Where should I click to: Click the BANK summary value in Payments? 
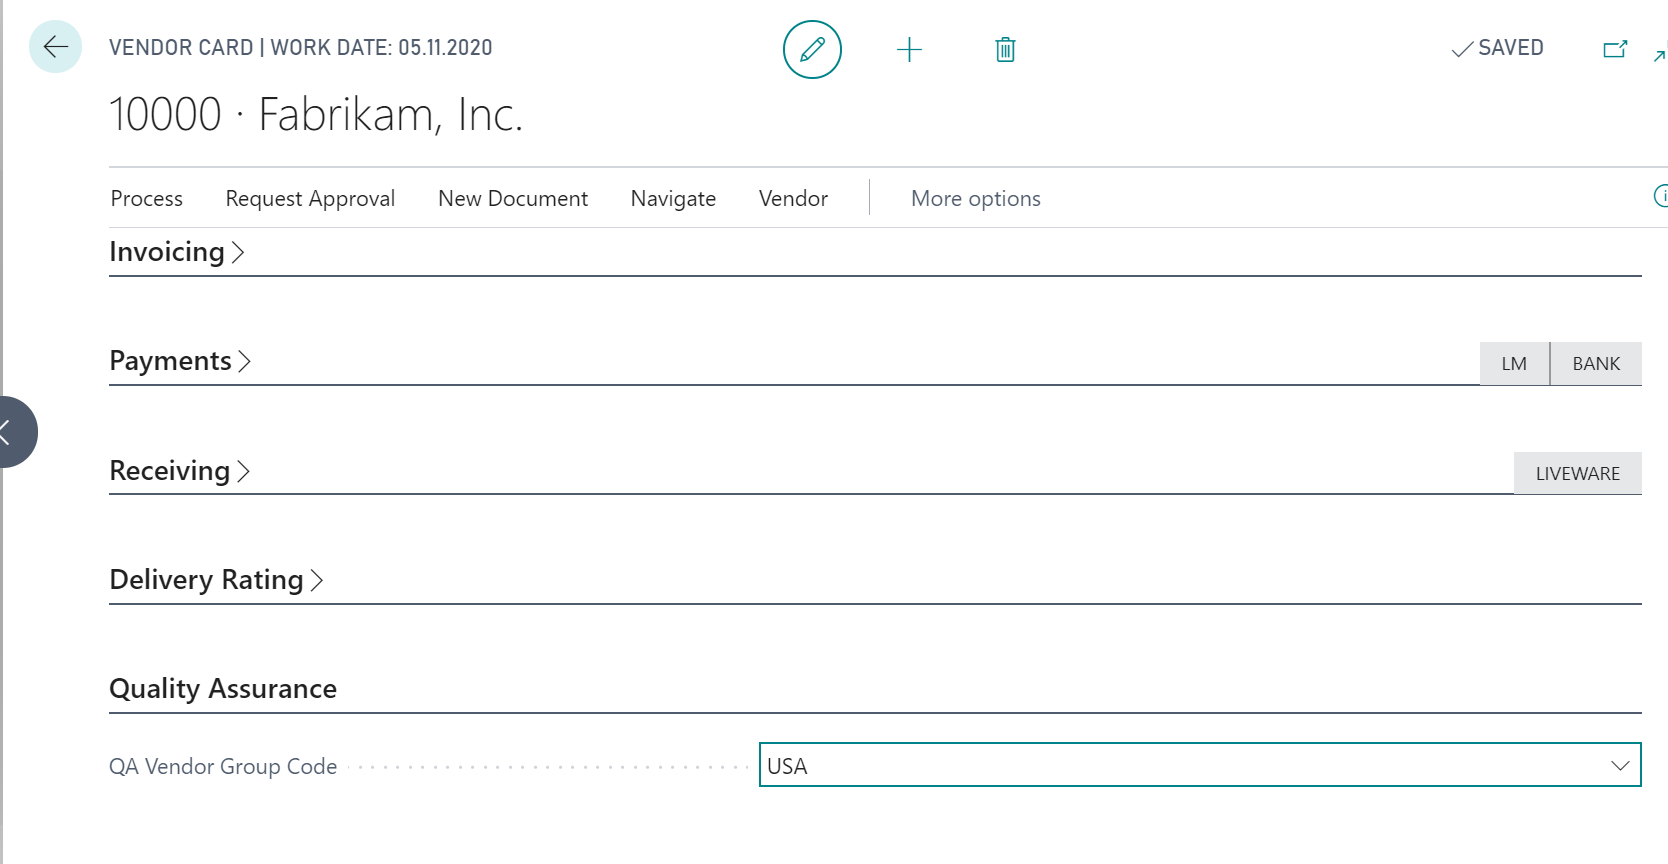[1596, 363]
